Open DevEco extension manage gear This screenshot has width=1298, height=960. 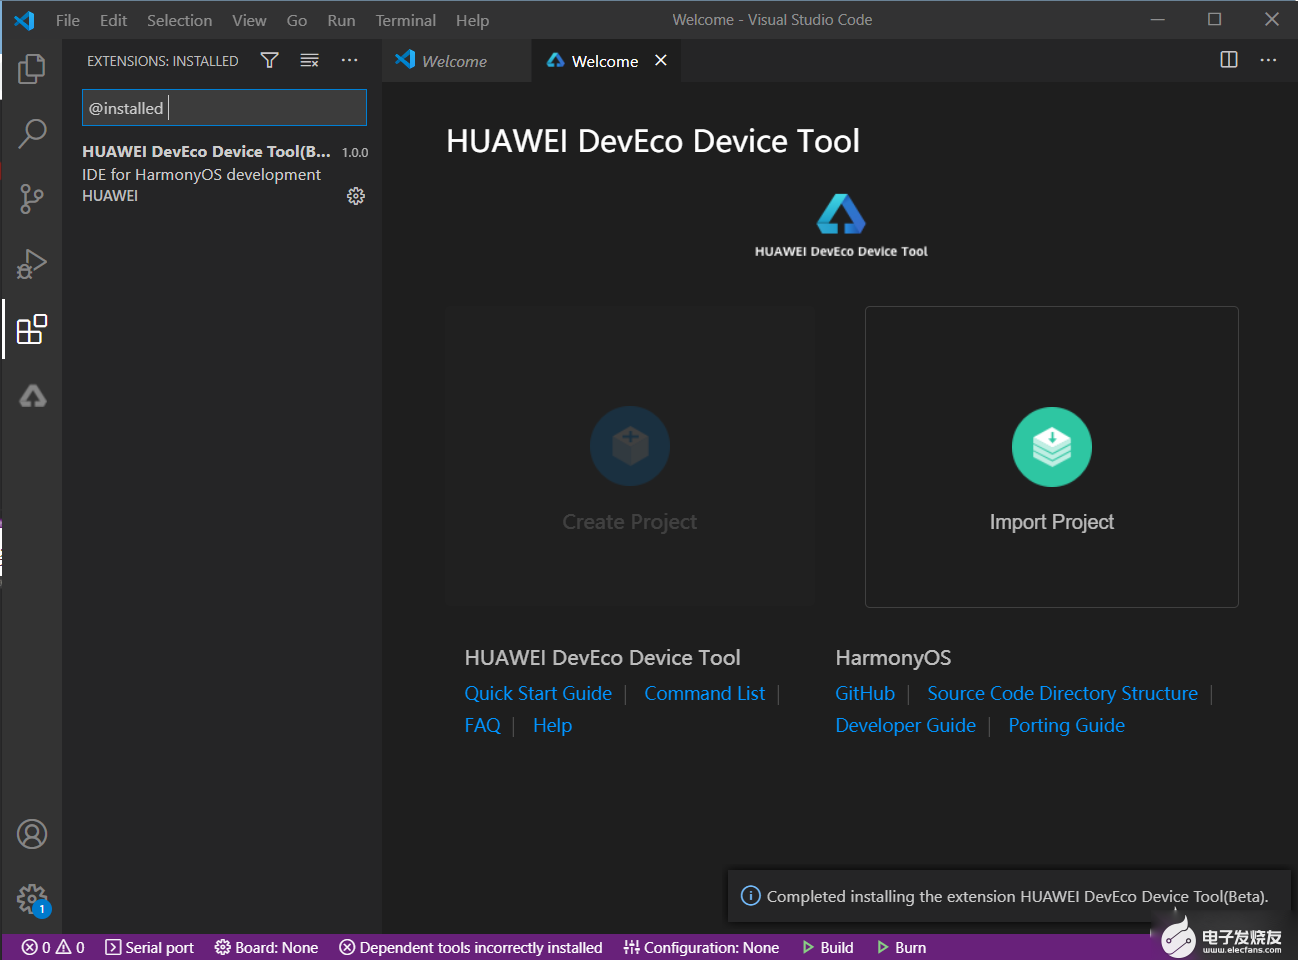pos(356,196)
